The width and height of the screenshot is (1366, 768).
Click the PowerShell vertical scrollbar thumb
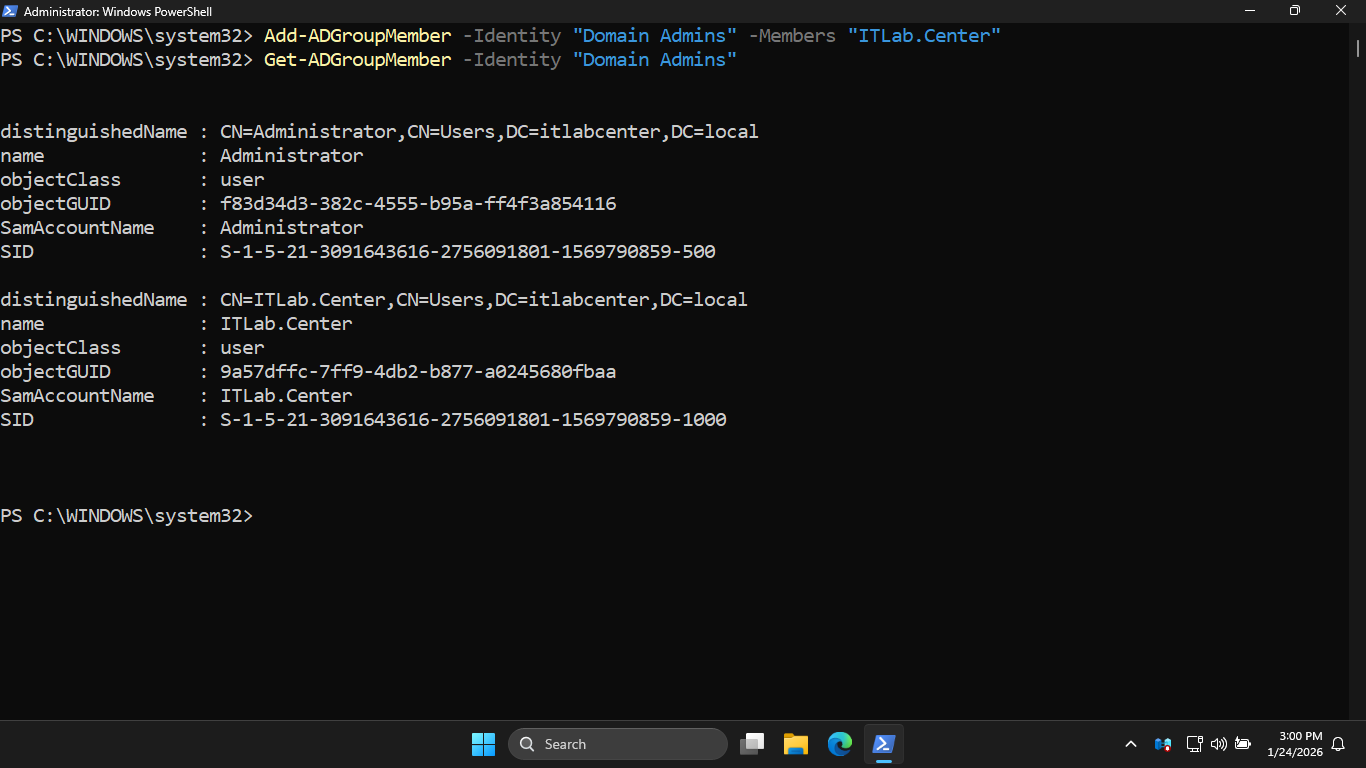click(x=1358, y=48)
